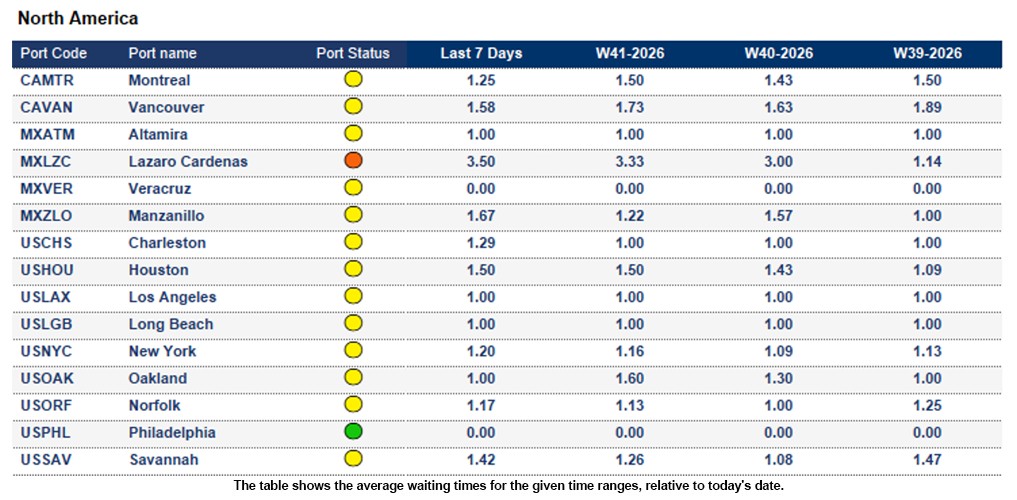Select port code USSAV
1017x500 pixels.
coord(45,460)
